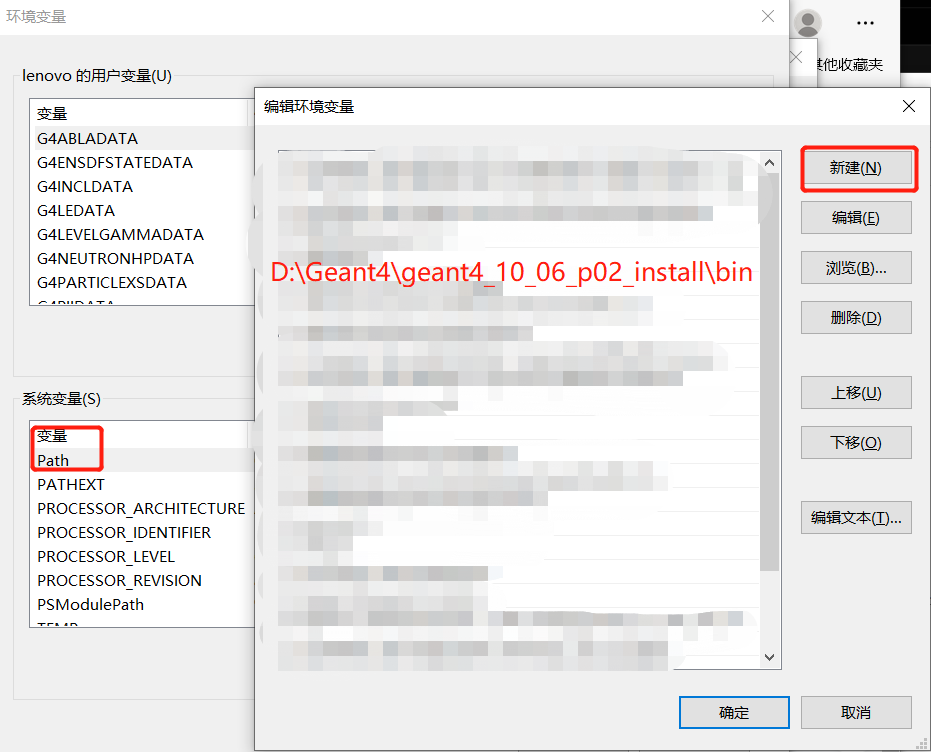
Task: Open the 浏览(B) browse dialog
Action: (x=858, y=267)
